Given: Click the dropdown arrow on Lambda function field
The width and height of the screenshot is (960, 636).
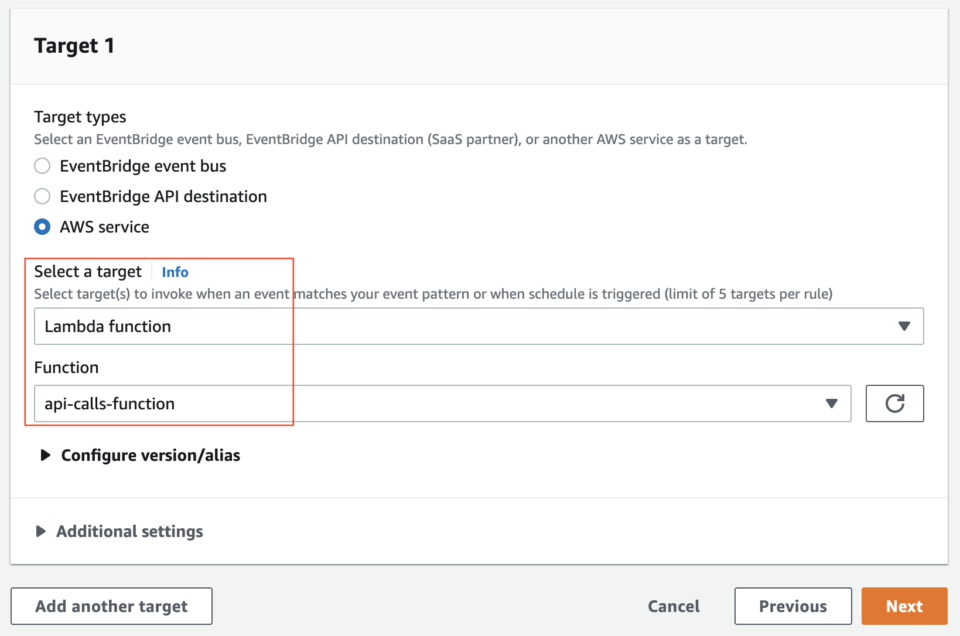Looking at the screenshot, I should coord(905,326).
